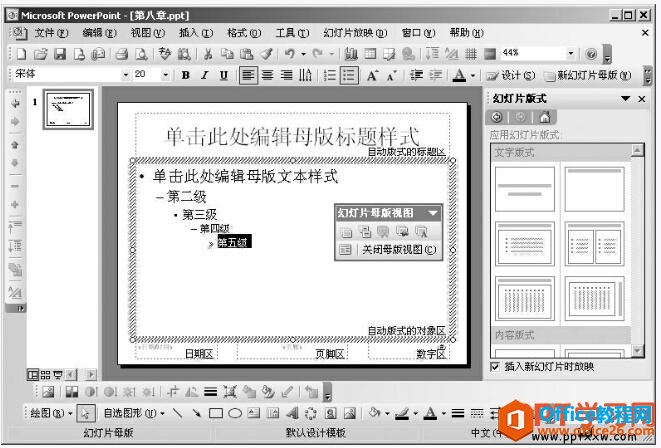Screen dimensions: 661x448
Task: Open the slide master view toolbar options arrow
Action: click(433, 213)
